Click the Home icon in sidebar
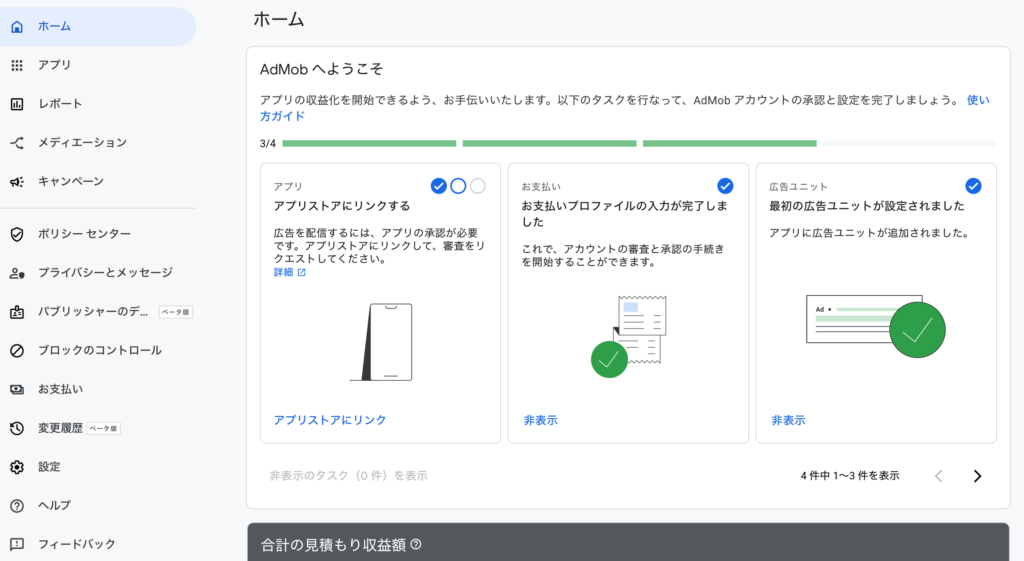The image size is (1024, 561). tap(16, 27)
